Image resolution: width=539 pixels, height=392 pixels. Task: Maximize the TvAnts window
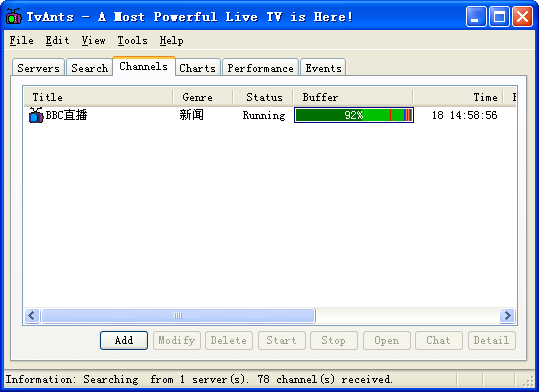499,17
